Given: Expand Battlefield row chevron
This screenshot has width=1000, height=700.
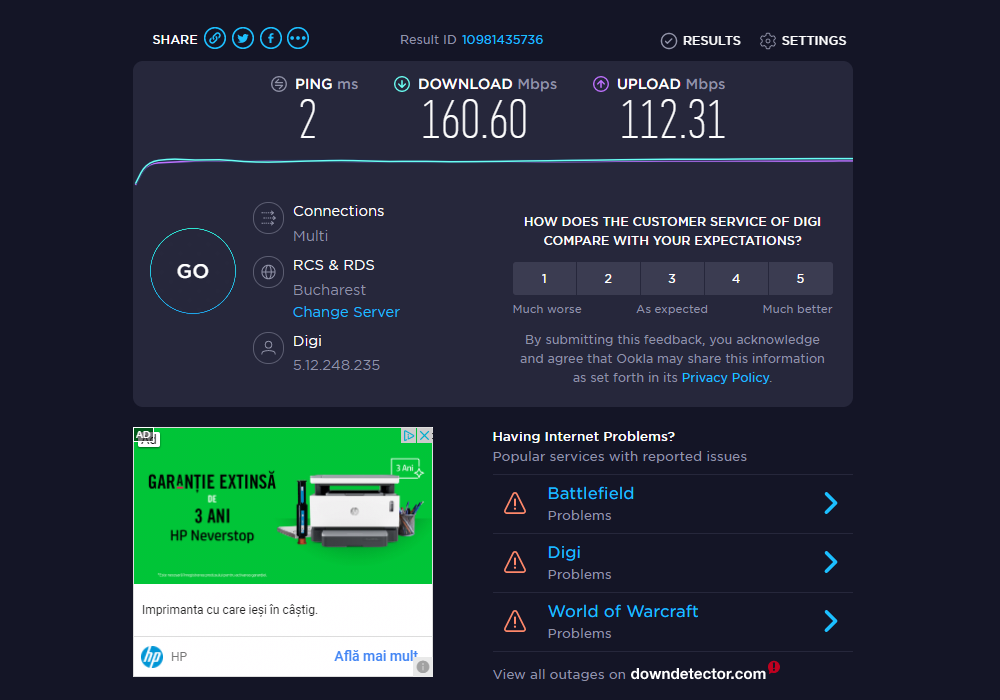Looking at the screenshot, I should (830, 503).
